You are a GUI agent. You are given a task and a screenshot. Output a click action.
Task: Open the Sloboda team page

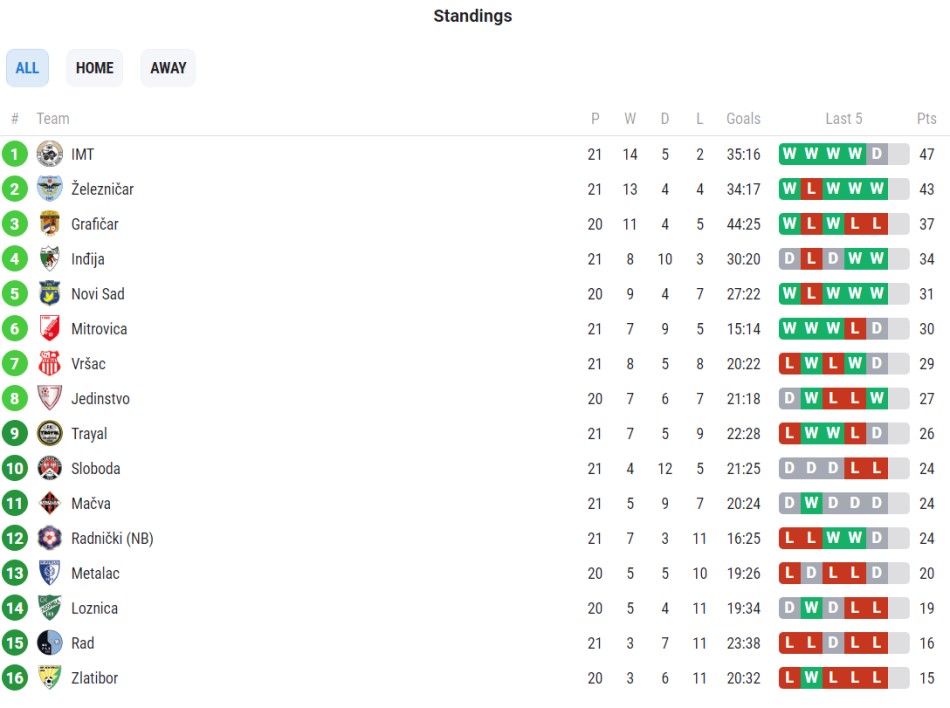pos(96,469)
